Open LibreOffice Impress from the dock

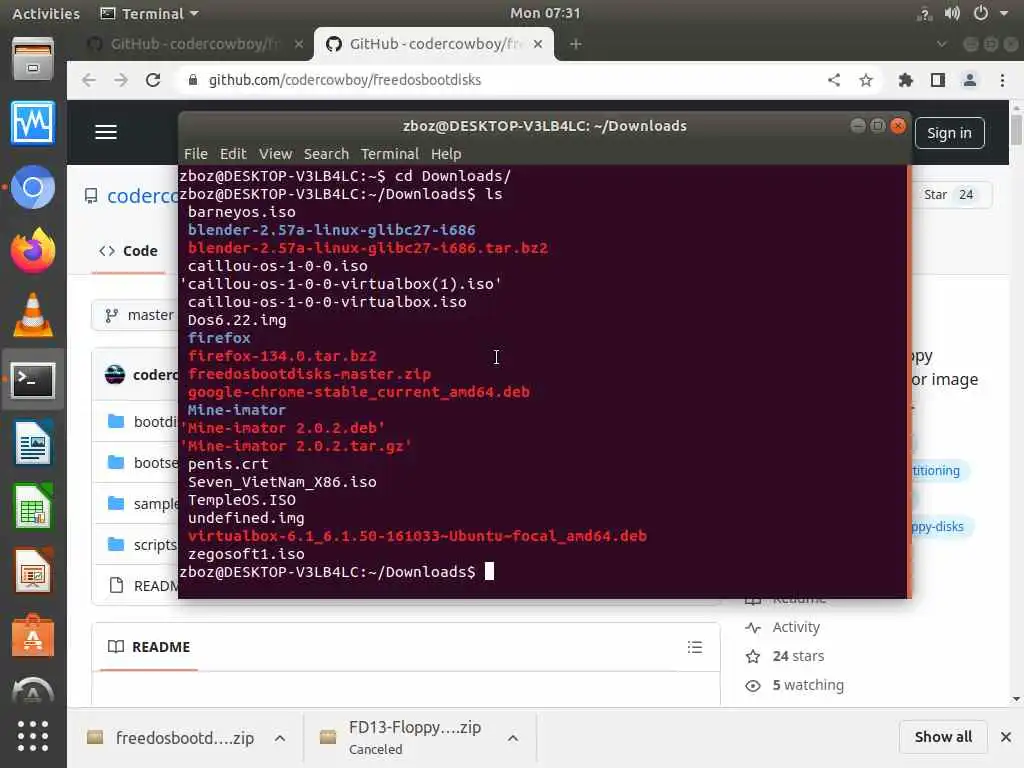(33, 571)
